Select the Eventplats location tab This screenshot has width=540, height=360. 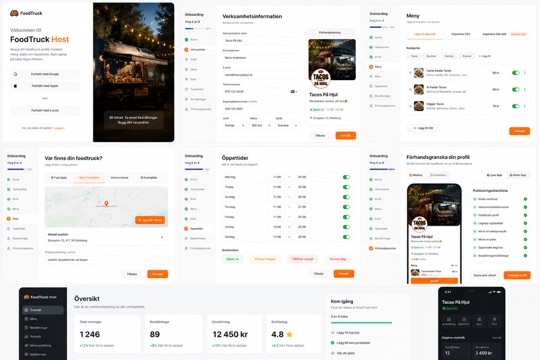pyautogui.click(x=149, y=178)
